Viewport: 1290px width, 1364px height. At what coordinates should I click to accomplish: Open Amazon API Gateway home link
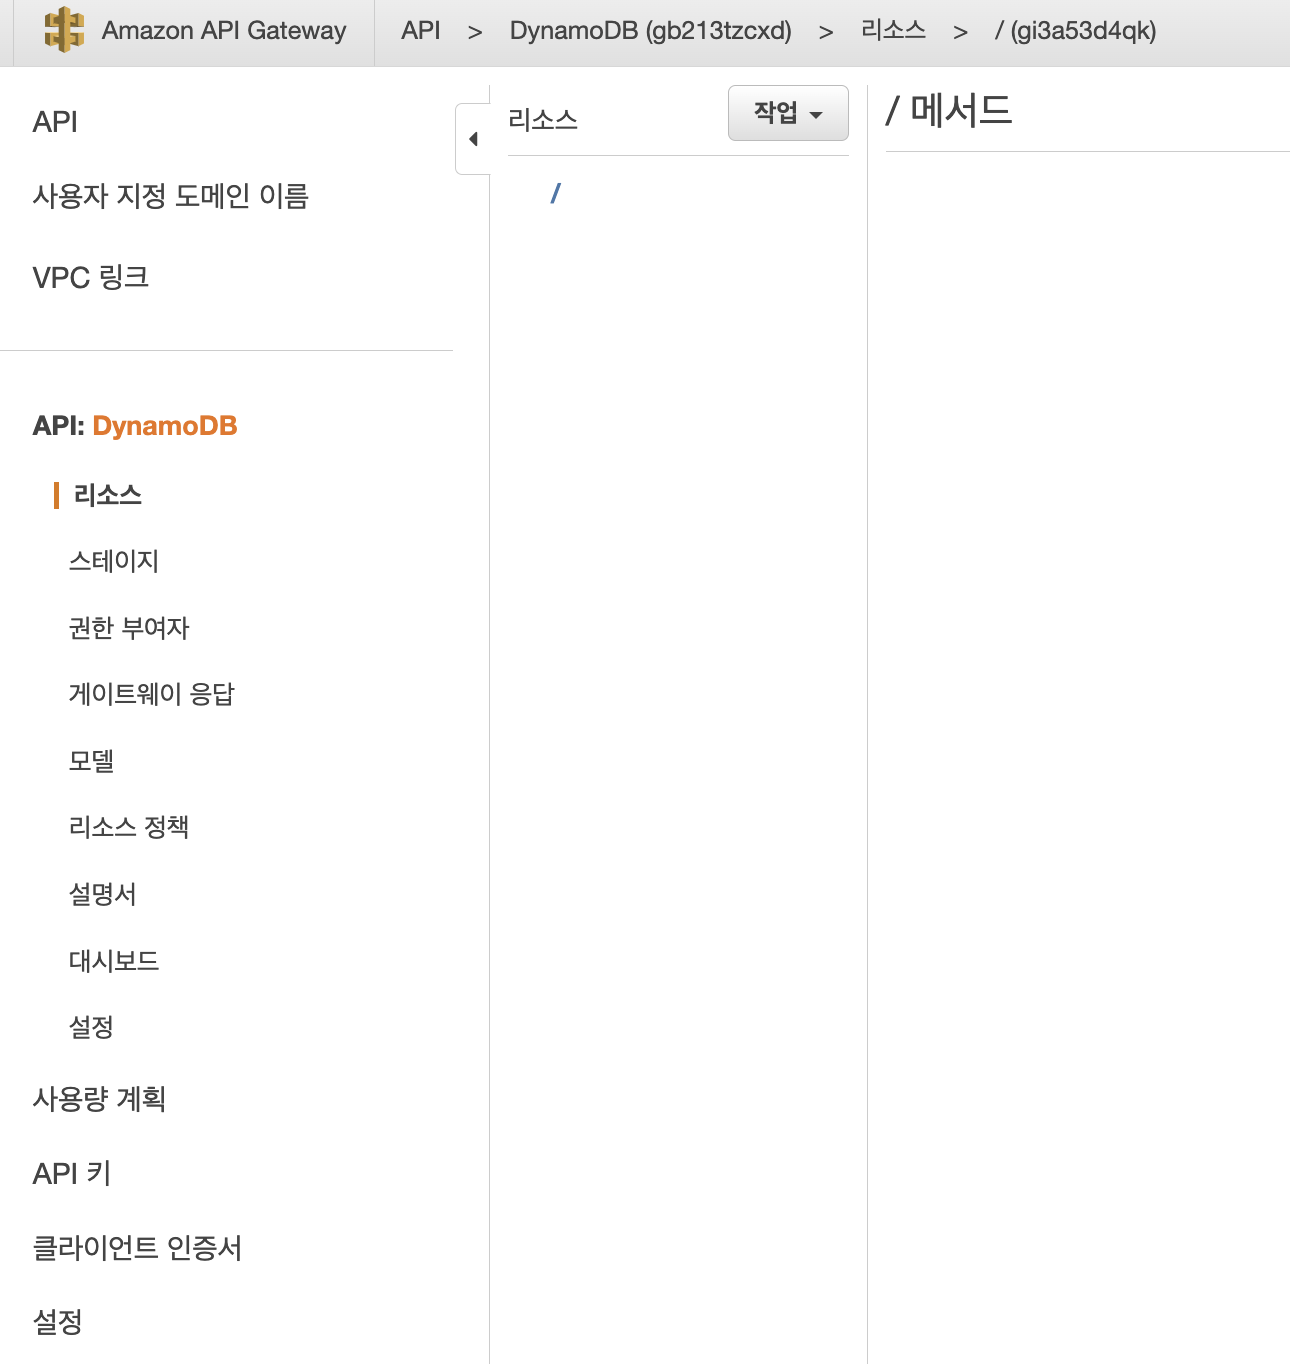(223, 31)
